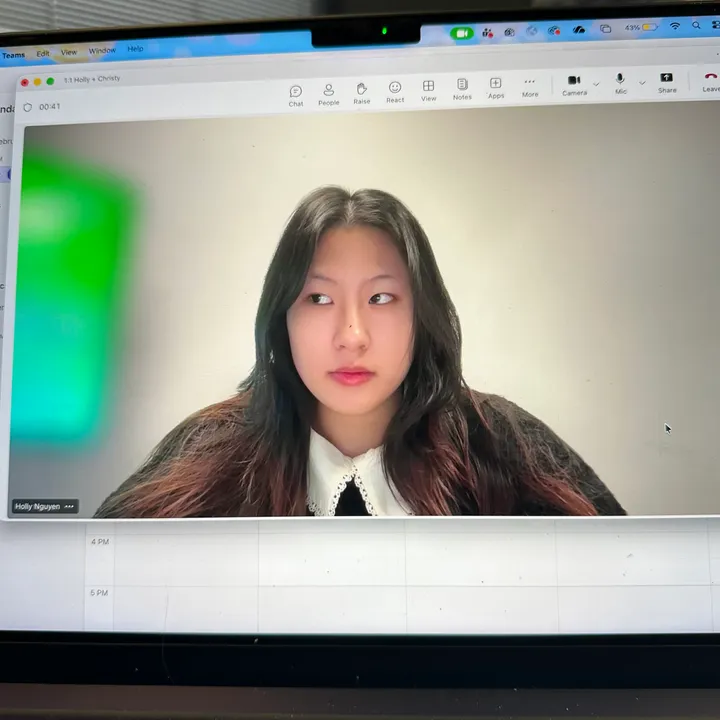Open the More actions menu

[530, 87]
